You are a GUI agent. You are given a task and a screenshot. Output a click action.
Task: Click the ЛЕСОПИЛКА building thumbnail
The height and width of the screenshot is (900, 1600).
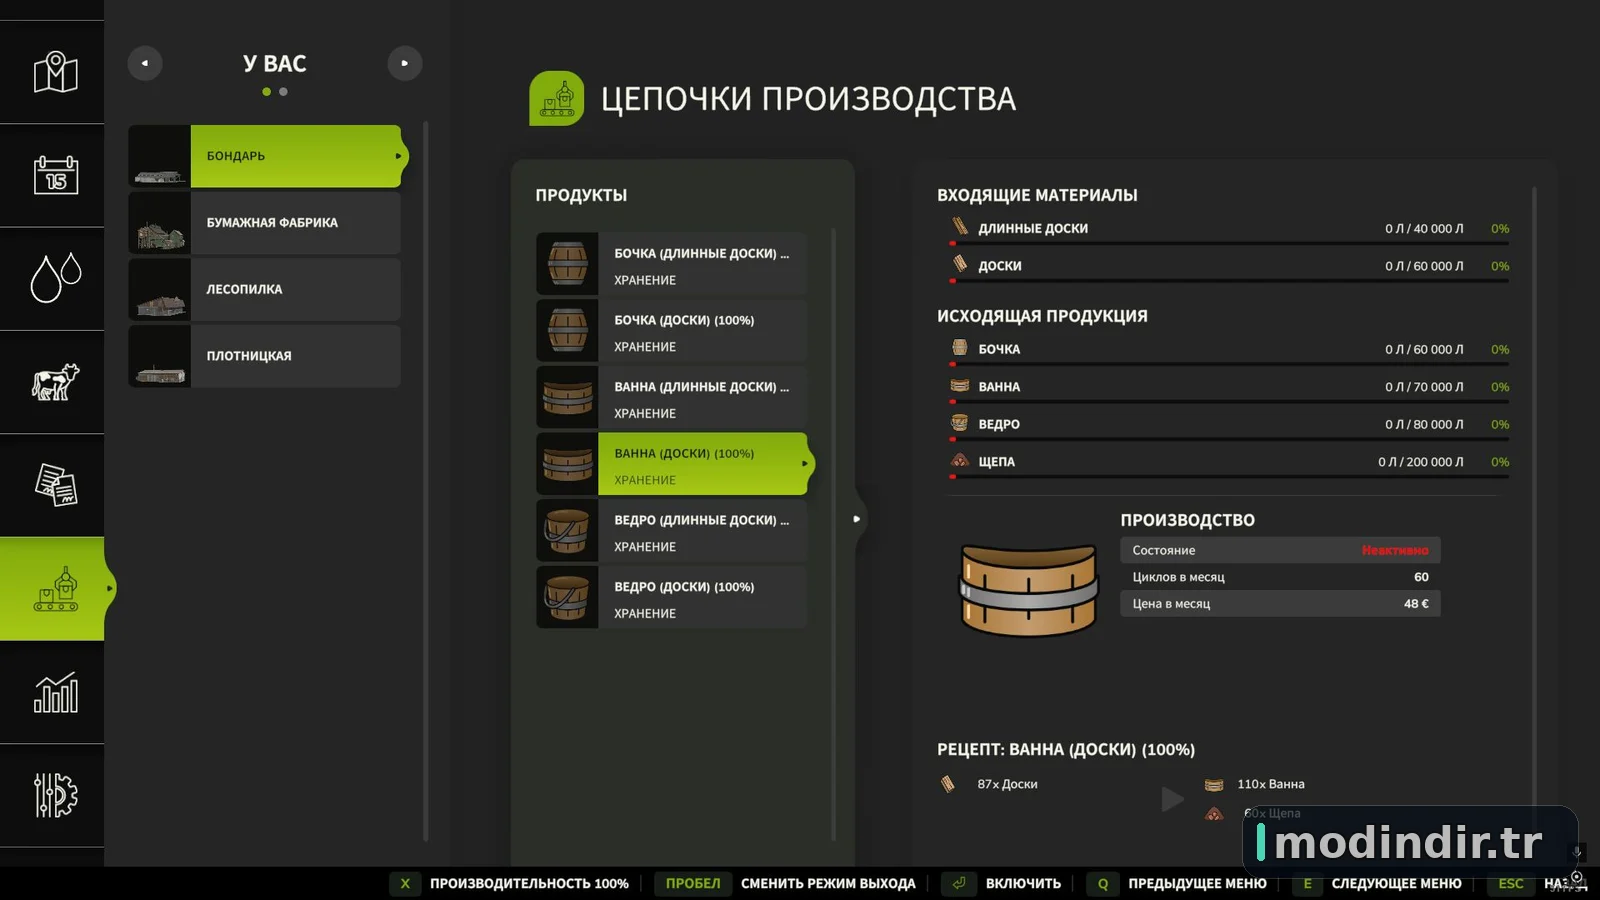pyautogui.click(x=160, y=289)
